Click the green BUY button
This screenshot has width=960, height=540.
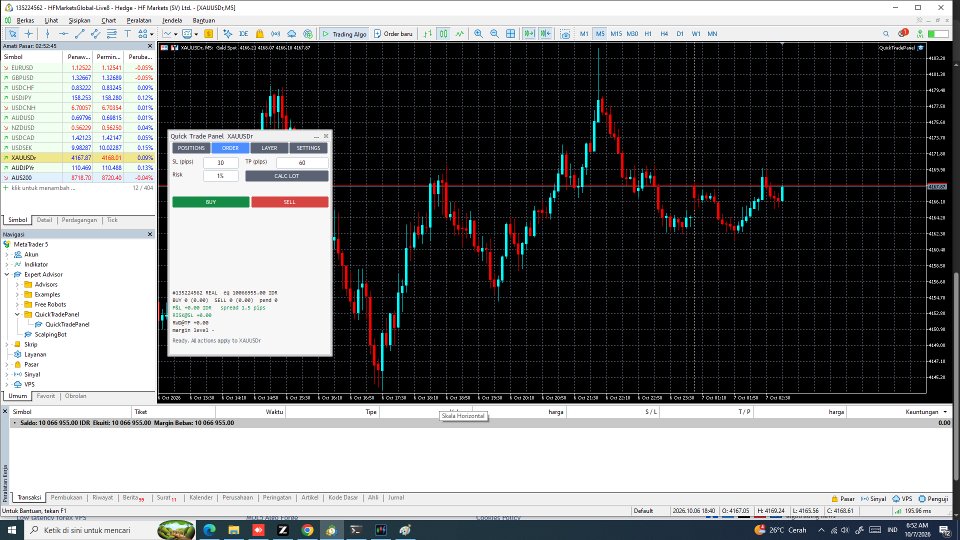click(x=211, y=201)
